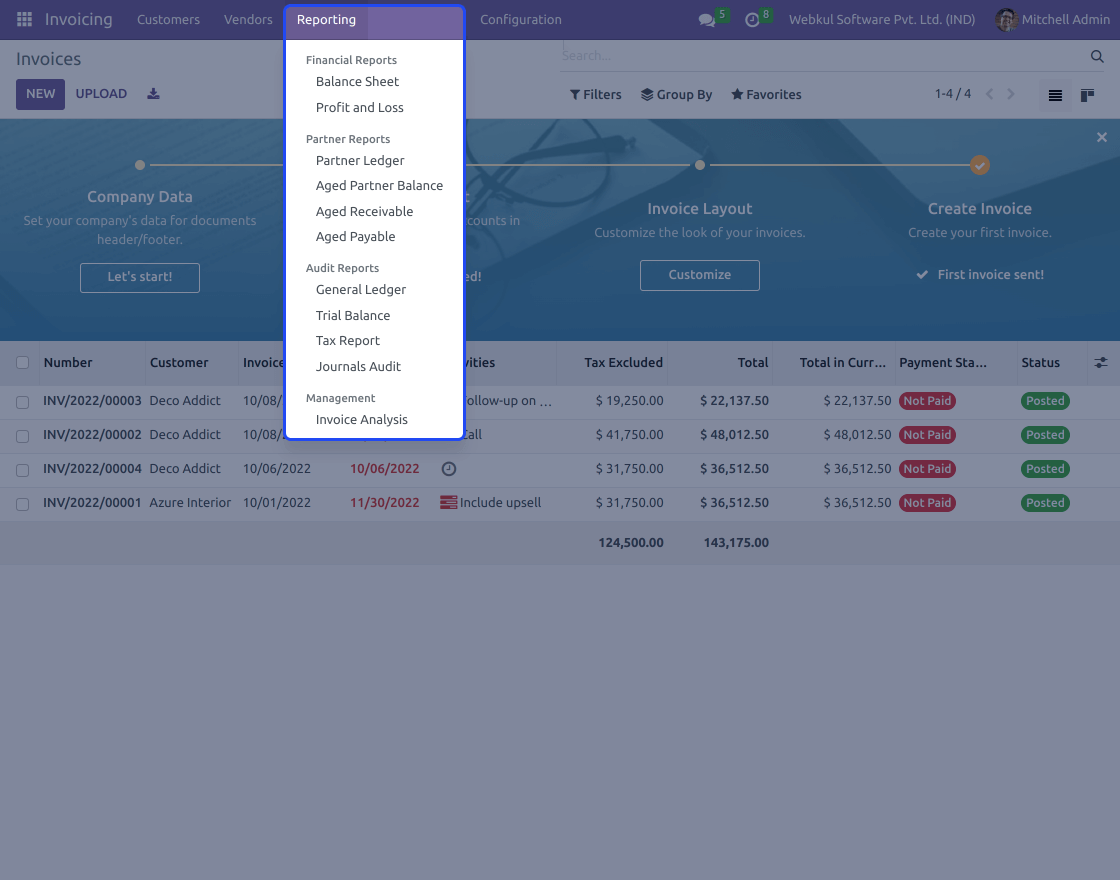This screenshot has width=1120, height=880.
Task: Close the onboarding banner
Action: (1102, 137)
